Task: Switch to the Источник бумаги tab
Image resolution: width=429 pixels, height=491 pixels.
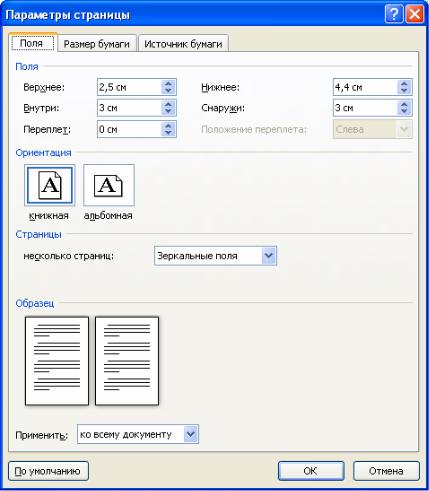Action: pyautogui.click(x=183, y=44)
